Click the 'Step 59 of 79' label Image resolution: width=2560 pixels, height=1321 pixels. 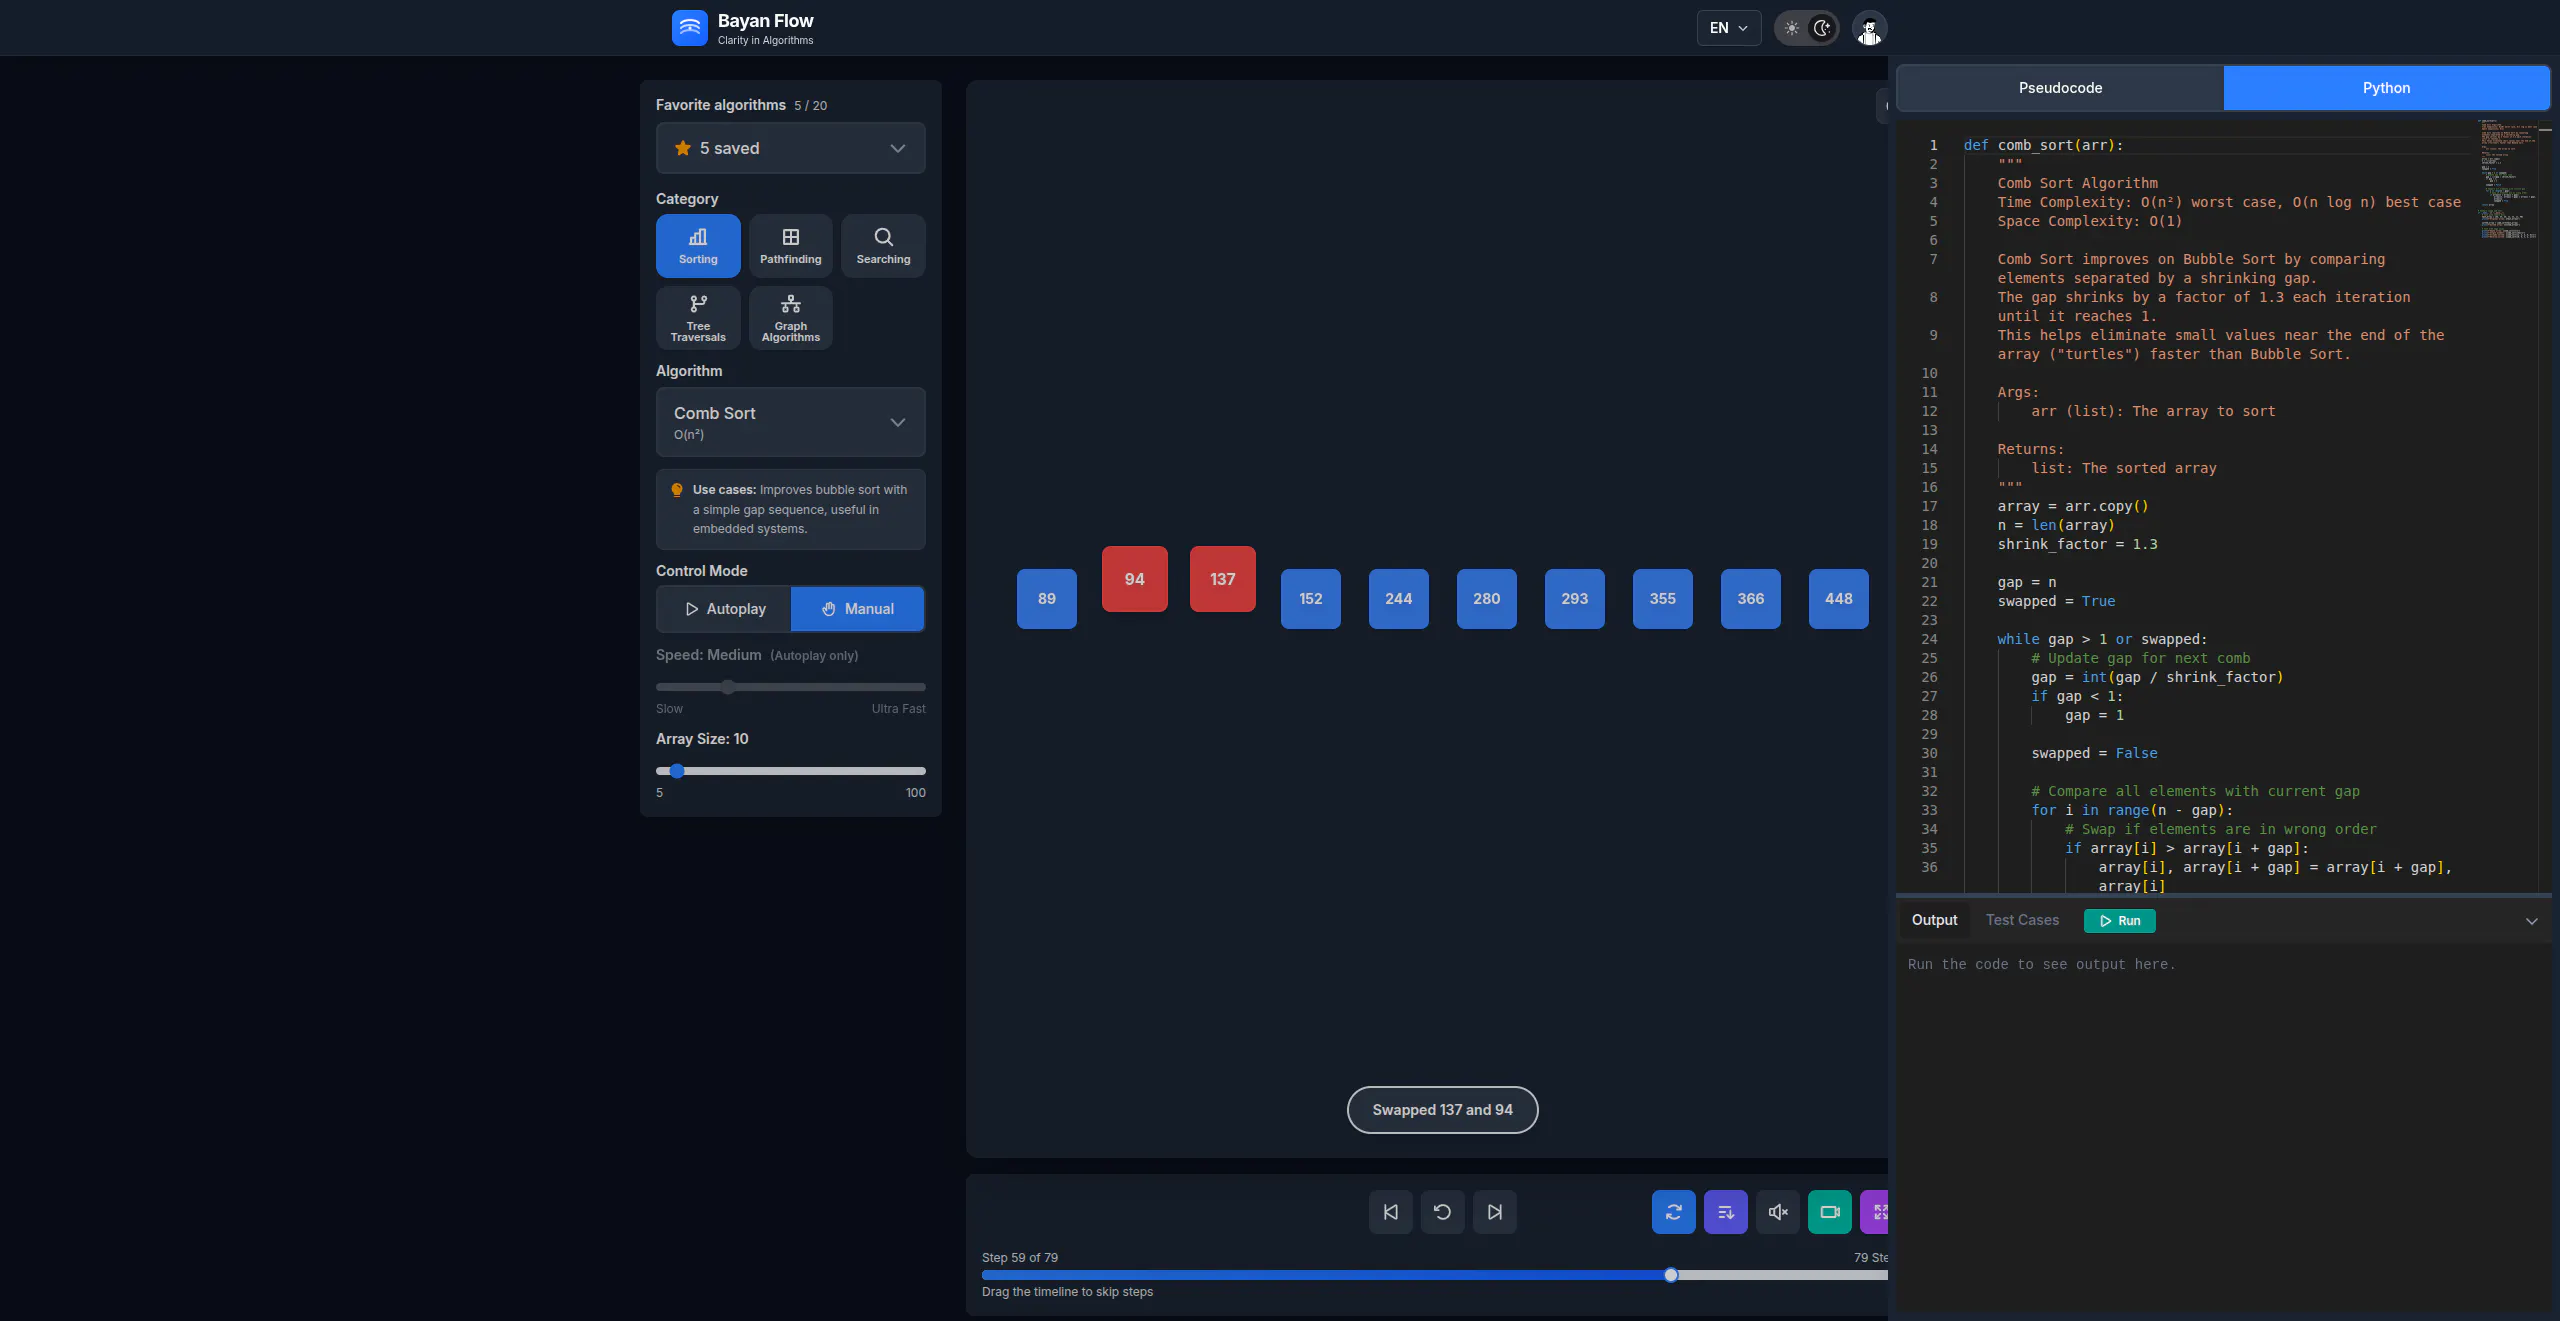pyautogui.click(x=1019, y=1258)
